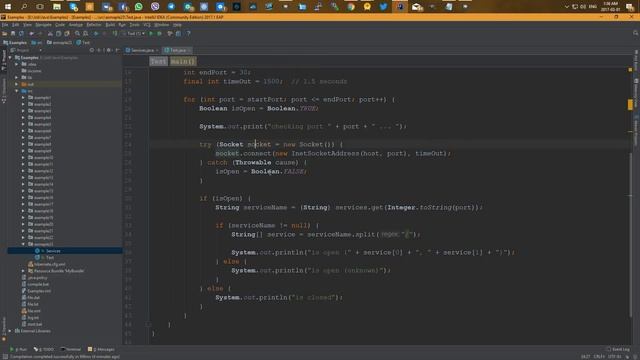Select Examples.iml in project tree
The height and width of the screenshot is (360, 640).
click(36, 291)
